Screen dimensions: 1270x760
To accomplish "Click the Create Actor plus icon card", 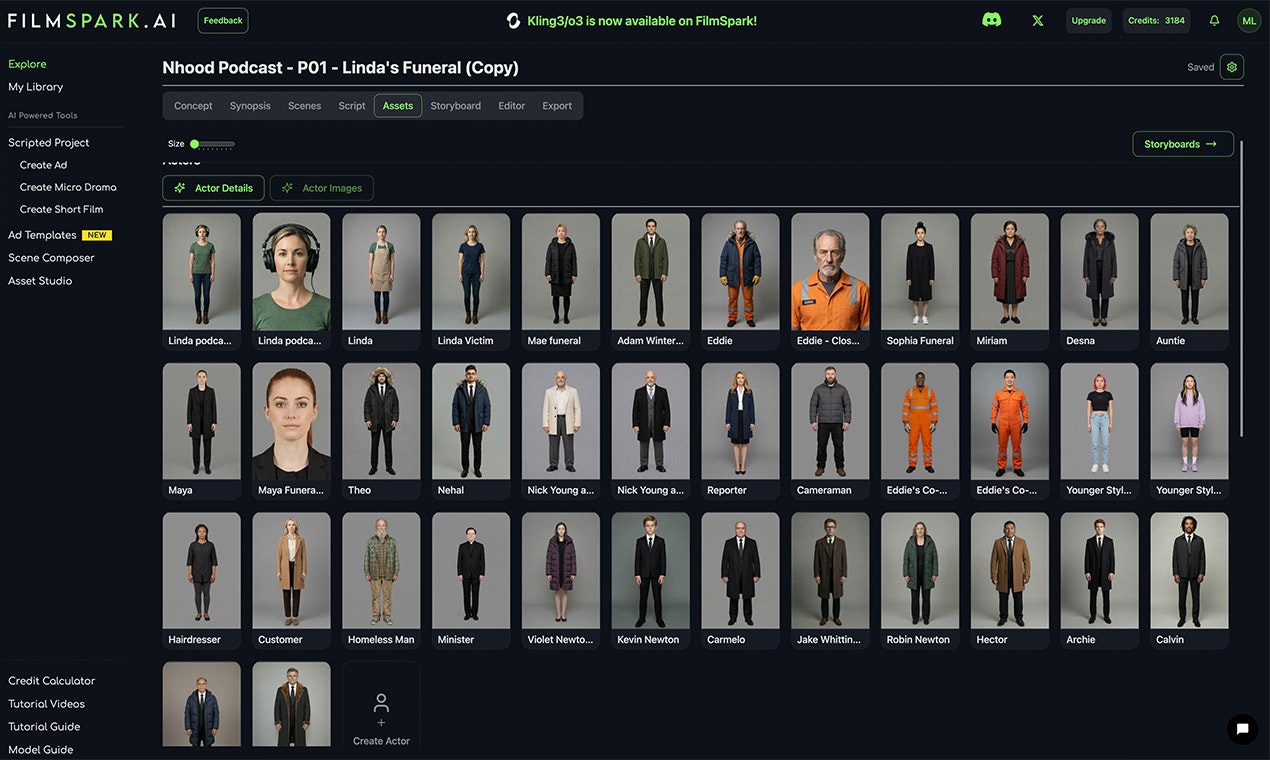I will pyautogui.click(x=381, y=708).
